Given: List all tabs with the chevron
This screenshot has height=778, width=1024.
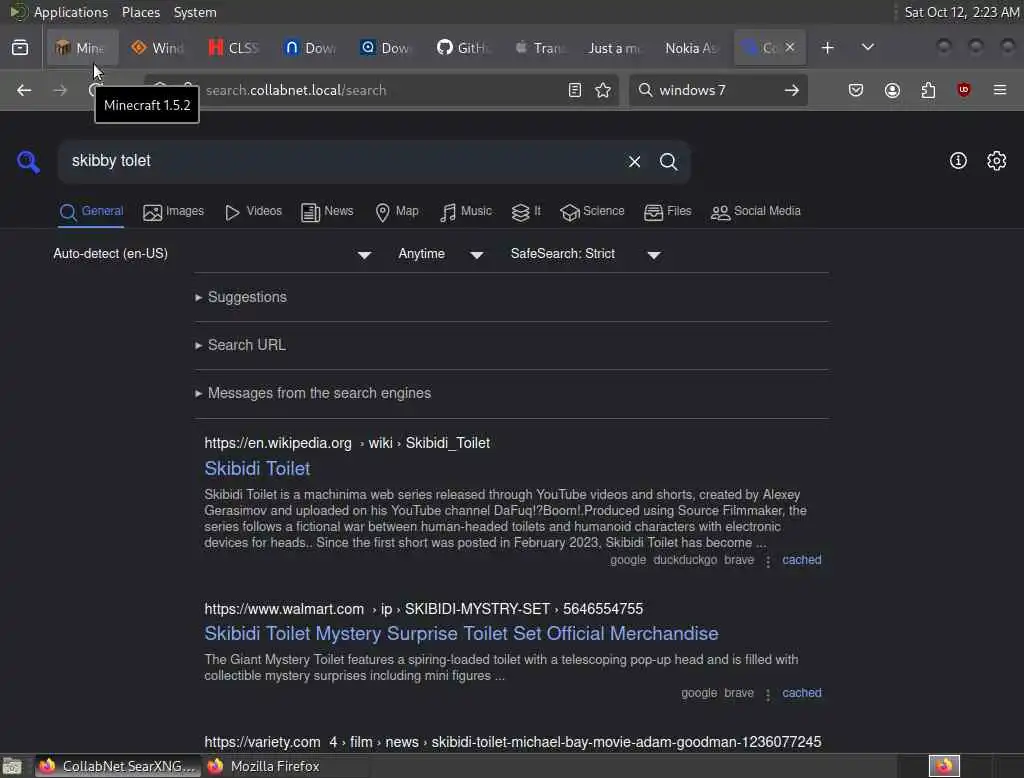Looking at the screenshot, I should (x=868, y=47).
